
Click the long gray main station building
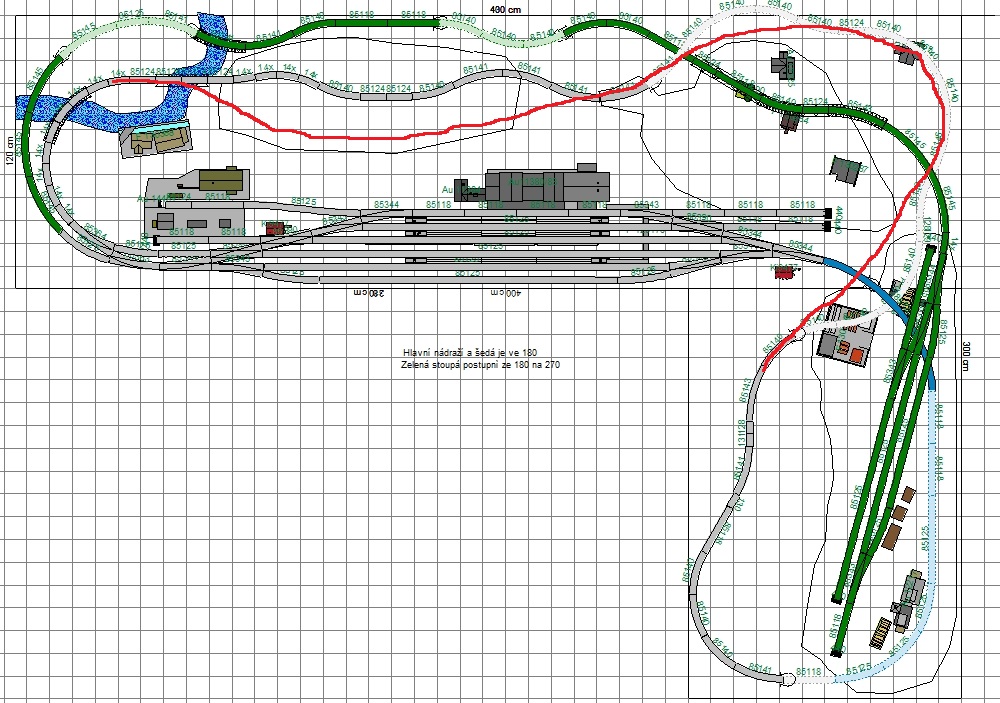click(547, 185)
